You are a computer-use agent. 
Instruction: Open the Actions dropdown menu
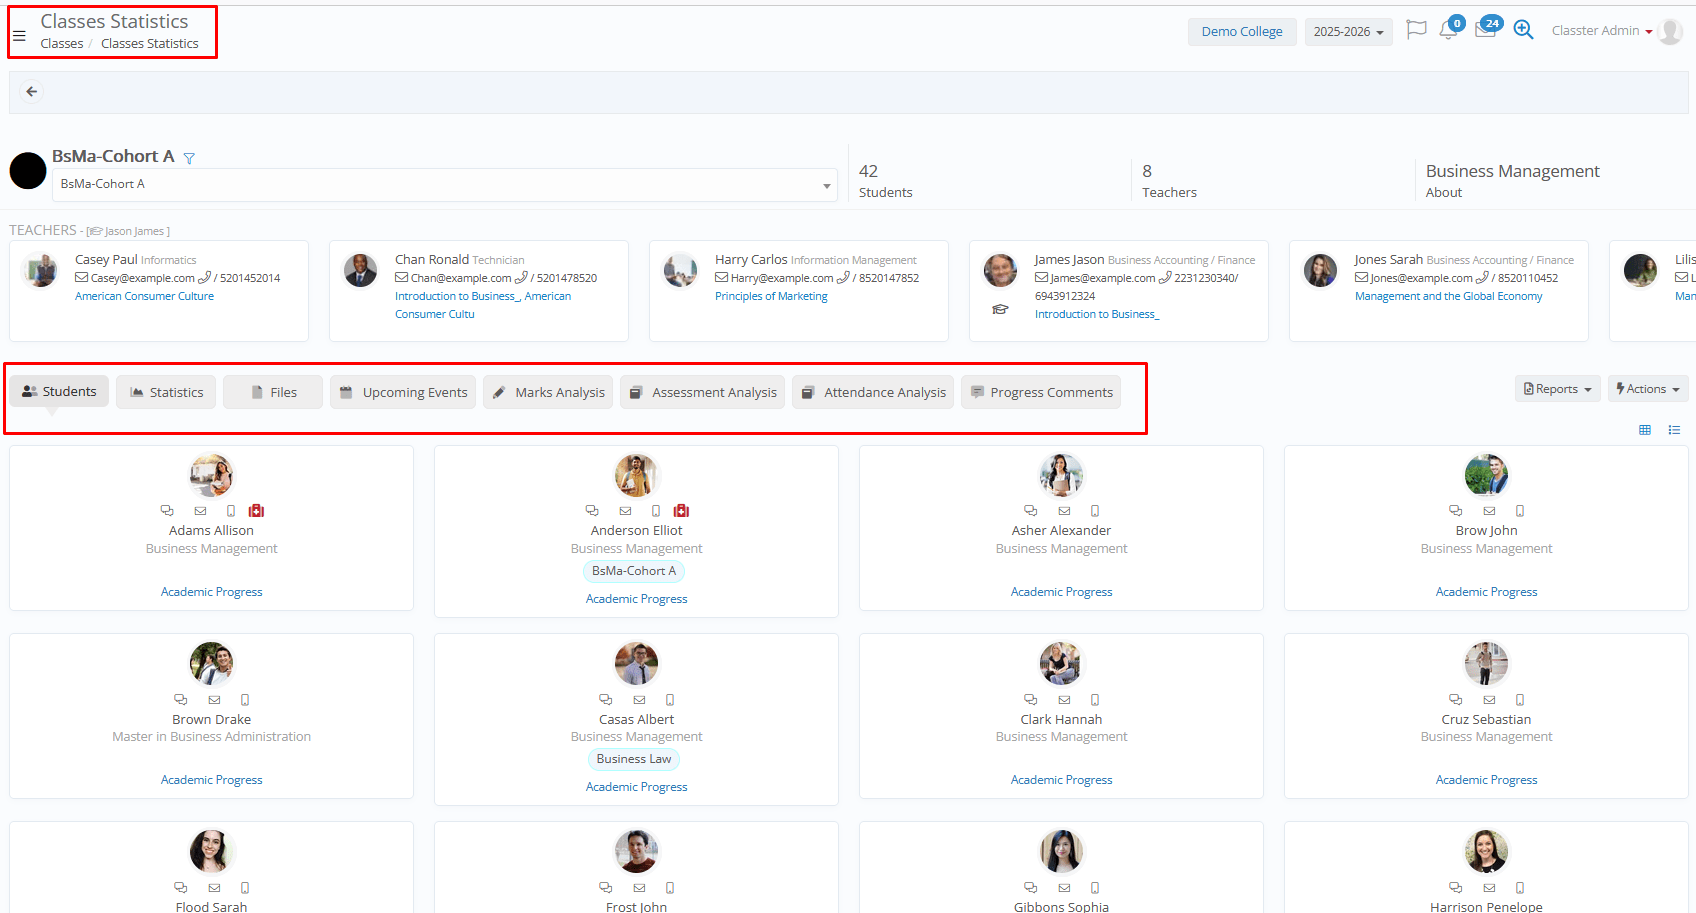coord(1647,389)
